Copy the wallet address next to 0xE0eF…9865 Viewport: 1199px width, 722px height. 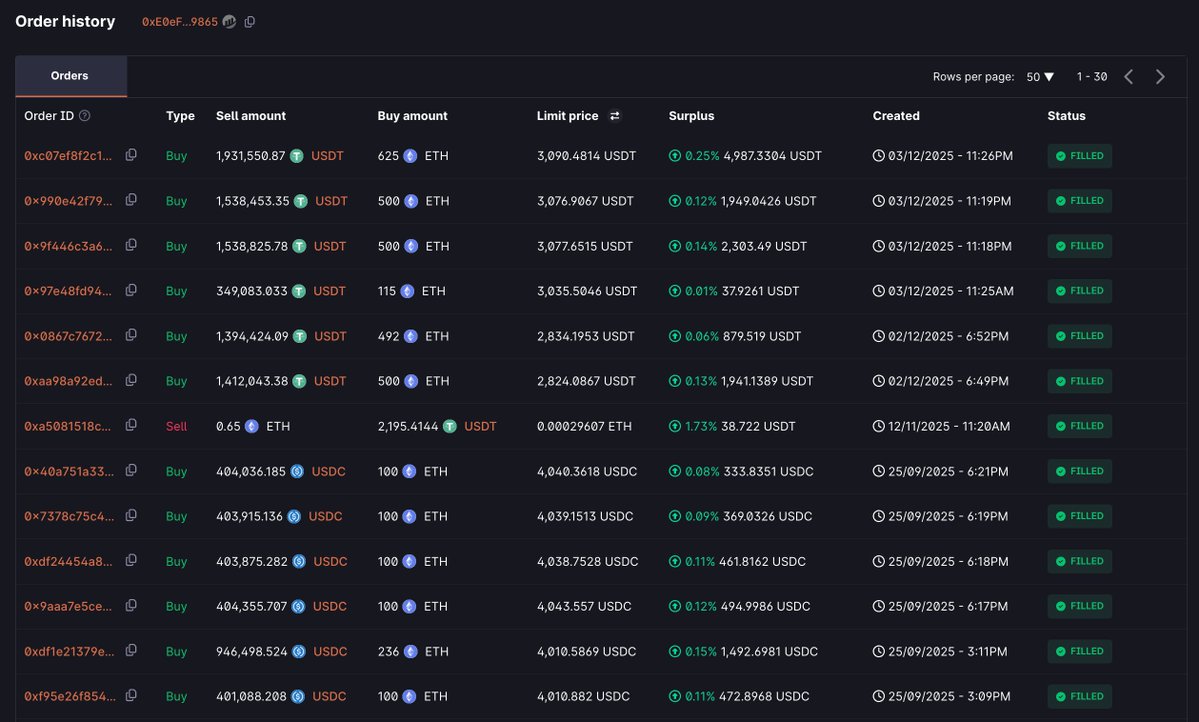click(x=250, y=22)
